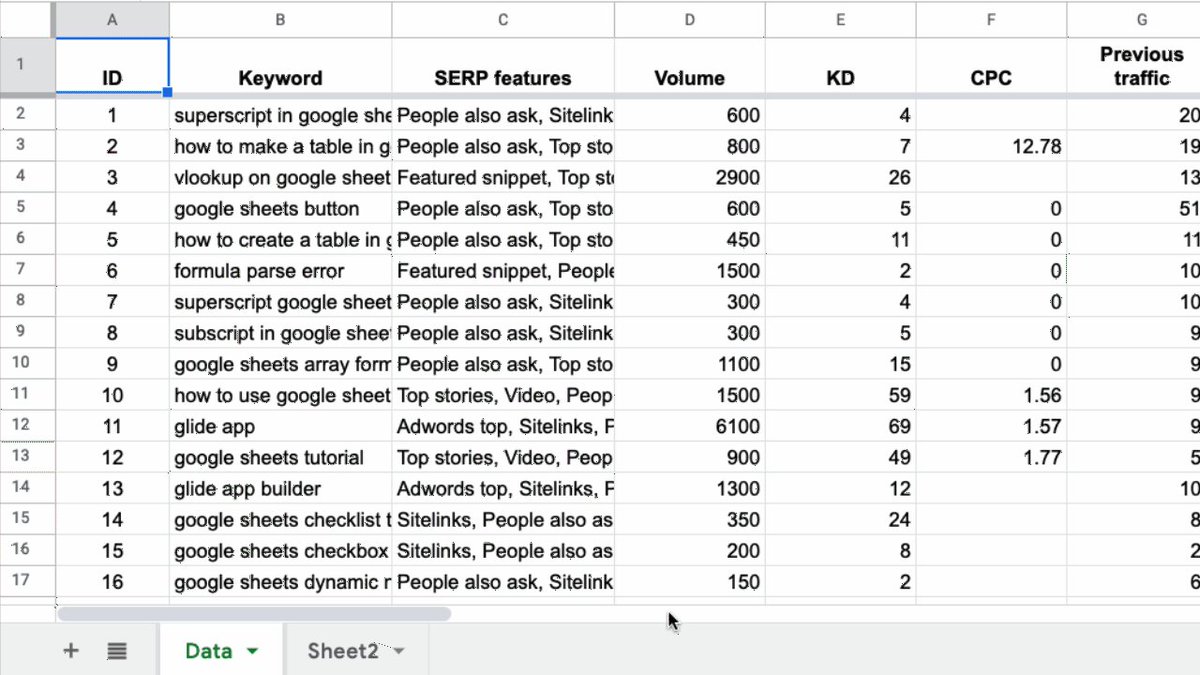Select column F header
This screenshot has height=675, width=1200.
(x=991, y=19)
